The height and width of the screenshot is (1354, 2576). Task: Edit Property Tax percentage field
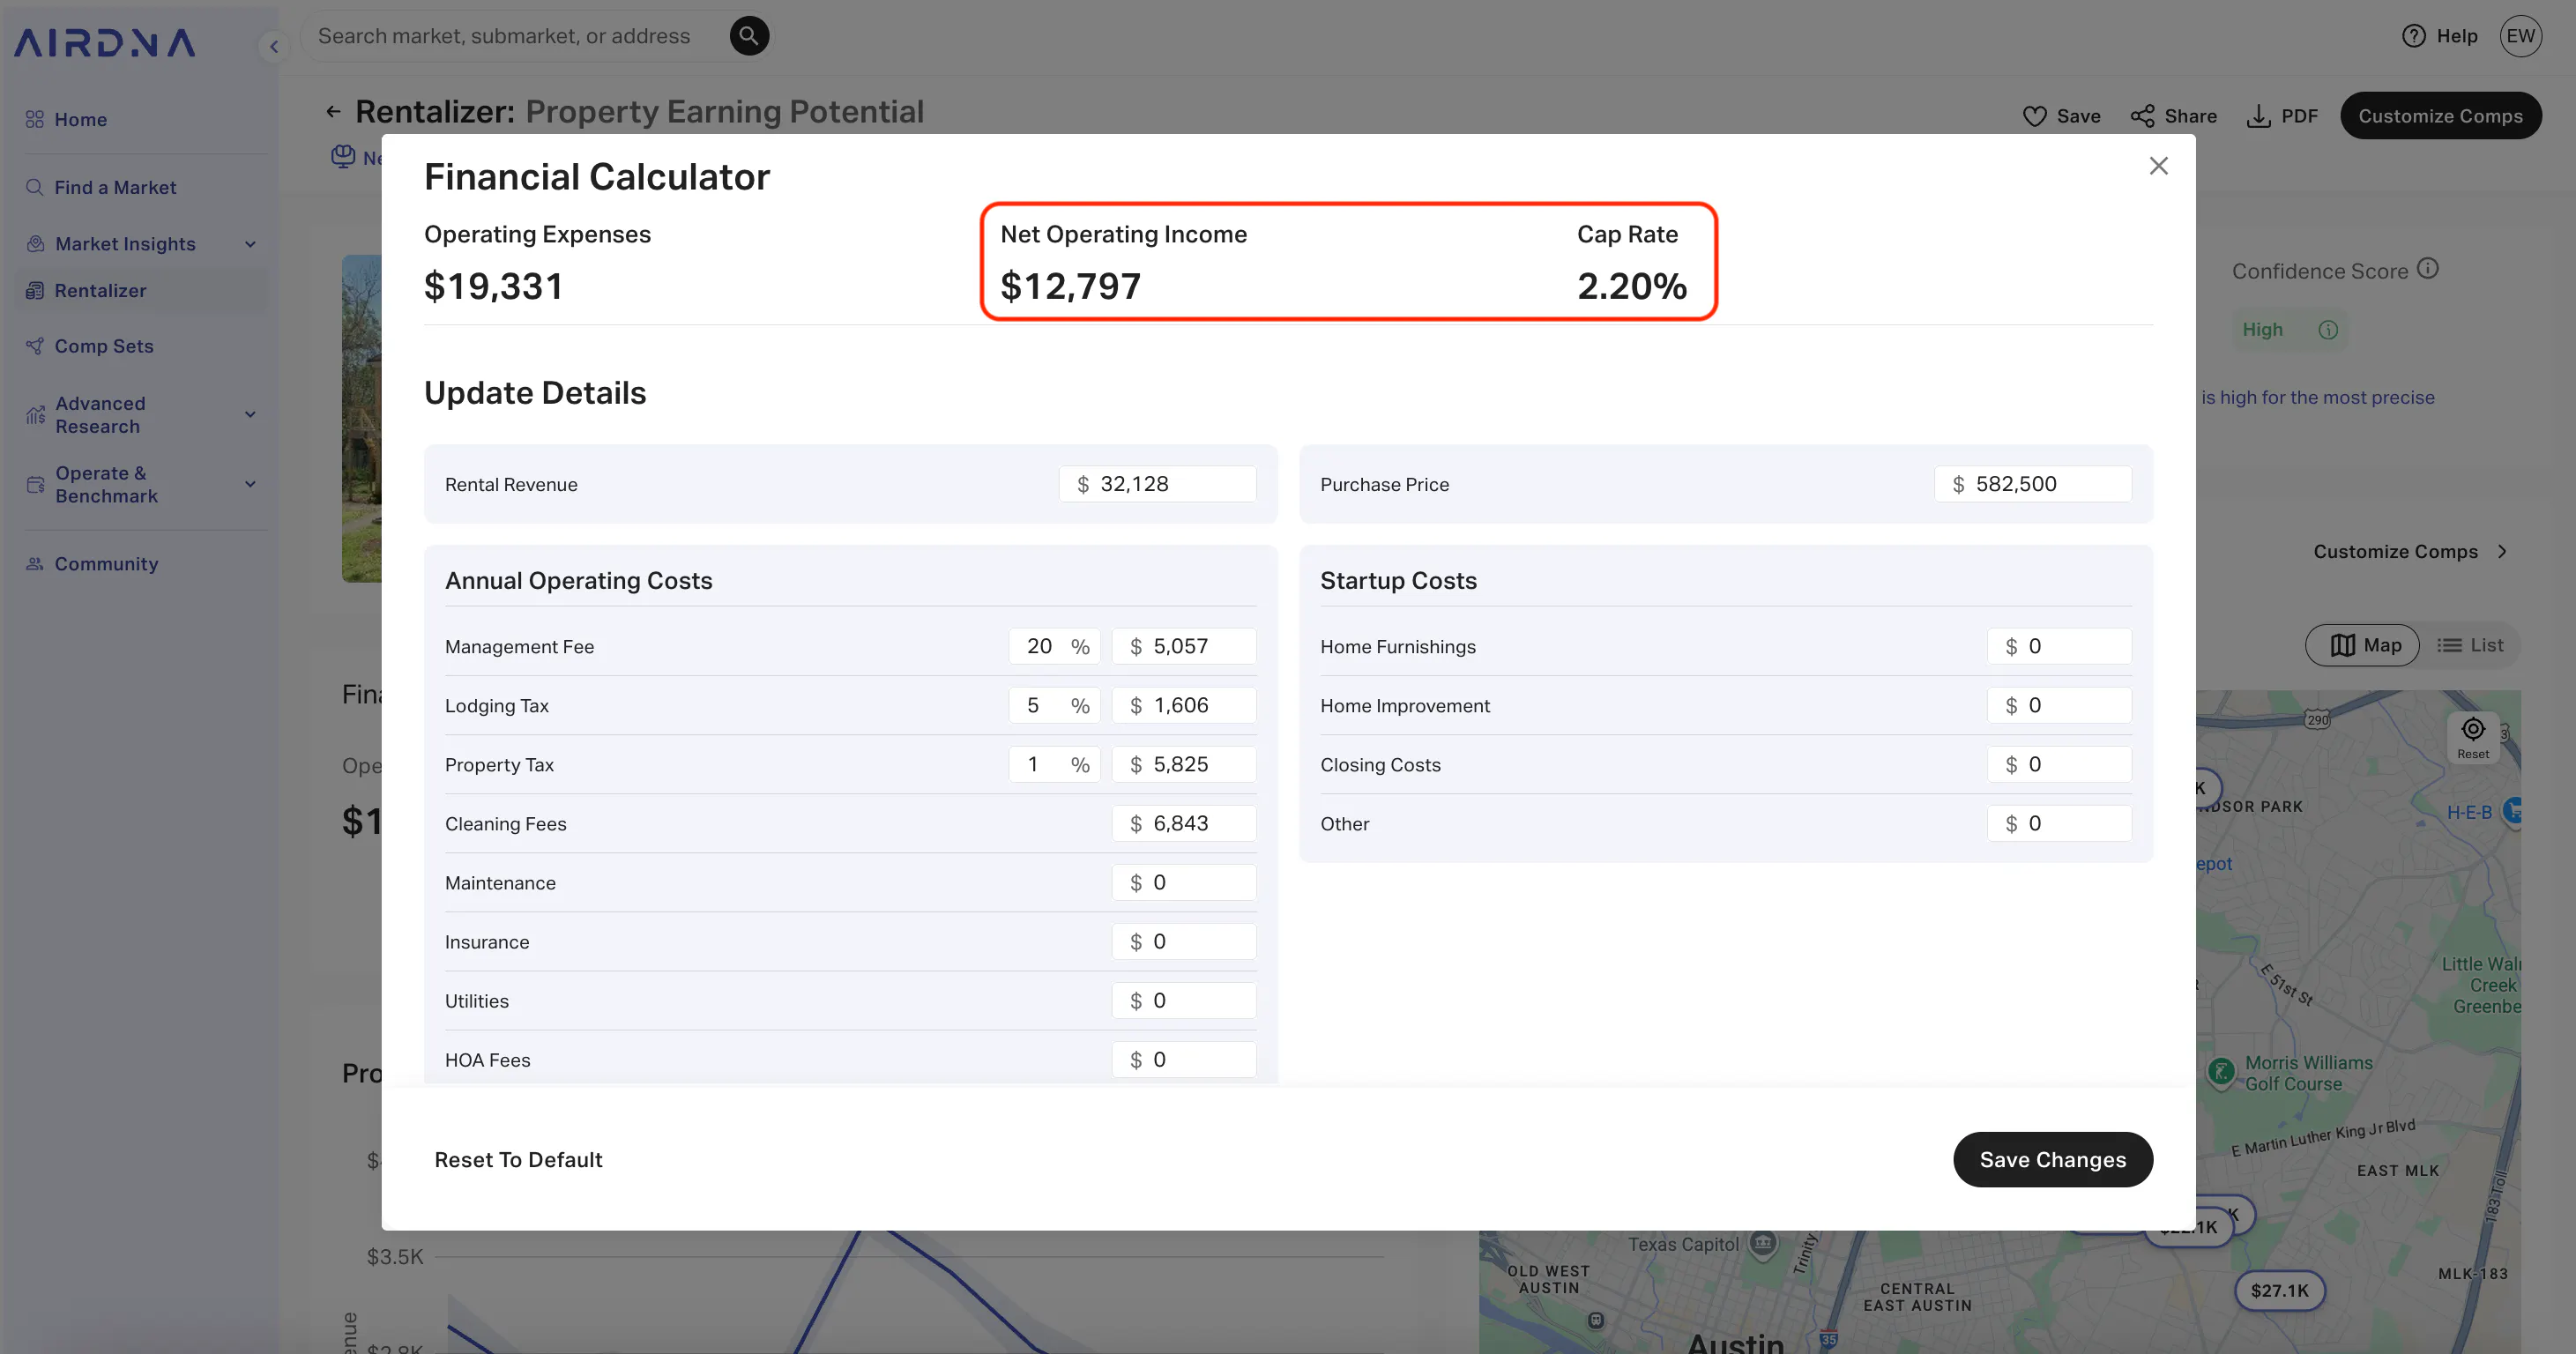coord(1054,765)
